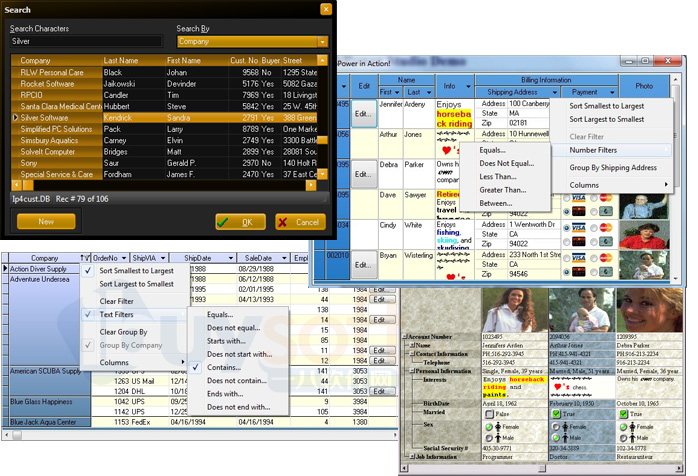Open the First name column dropdown arrow
Screen dimensions: 698x476
[x=397, y=92]
